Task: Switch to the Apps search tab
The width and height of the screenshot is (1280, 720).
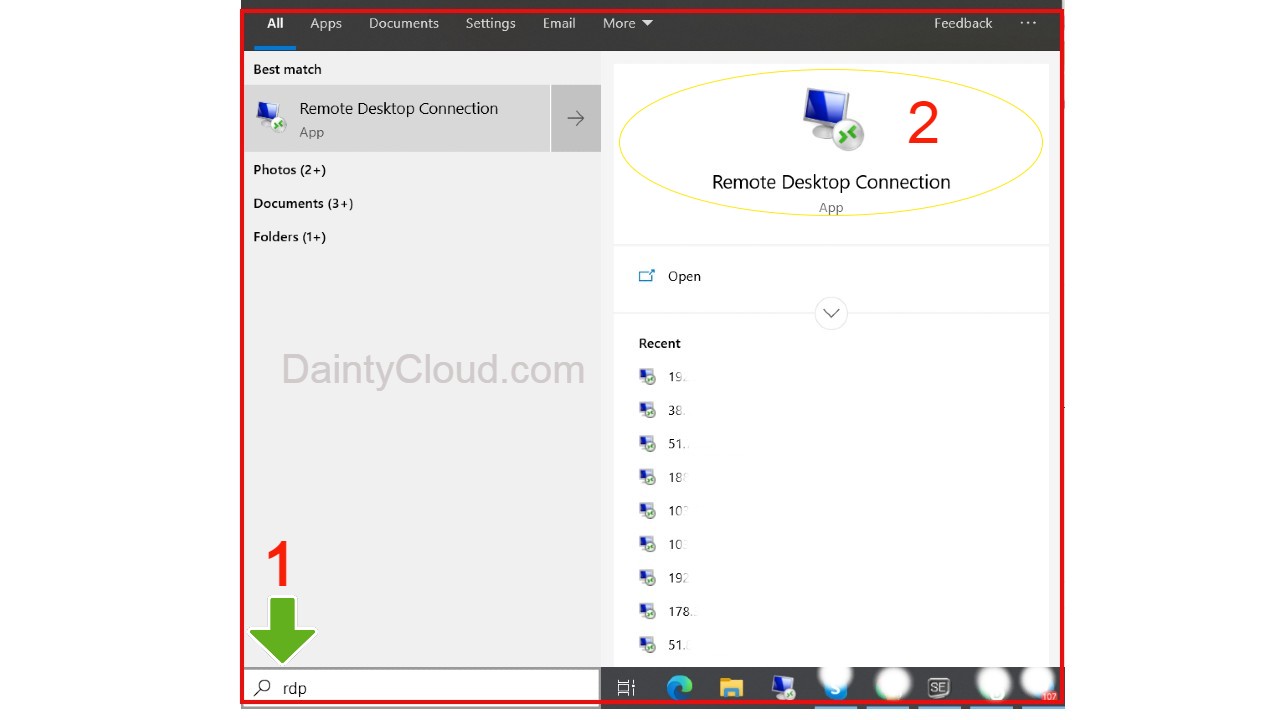Action: pyautogui.click(x=325, y=23)
